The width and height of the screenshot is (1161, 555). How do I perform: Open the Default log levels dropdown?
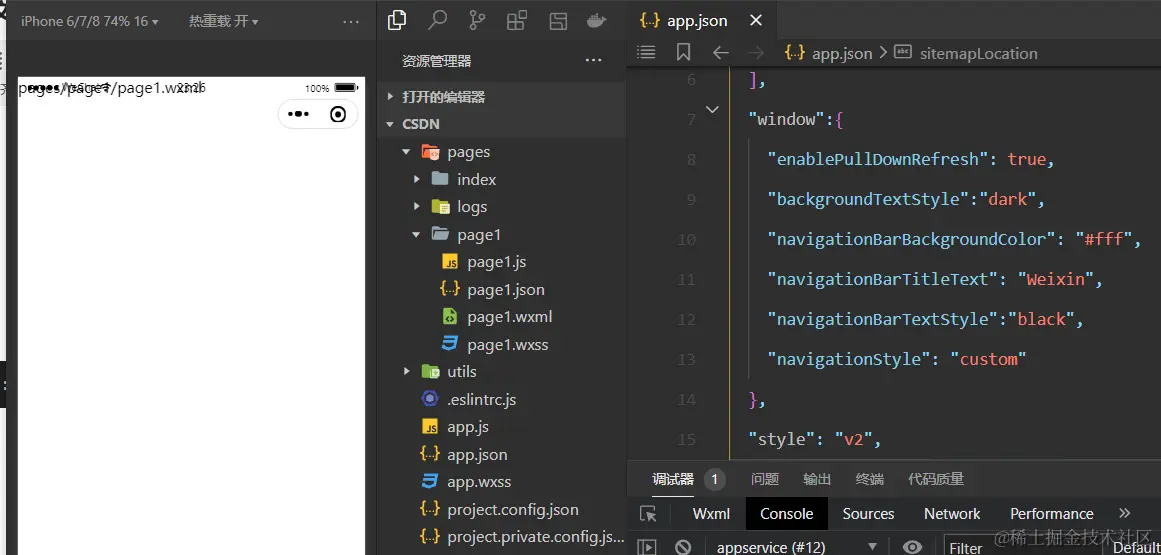[x=1136, y=548]
